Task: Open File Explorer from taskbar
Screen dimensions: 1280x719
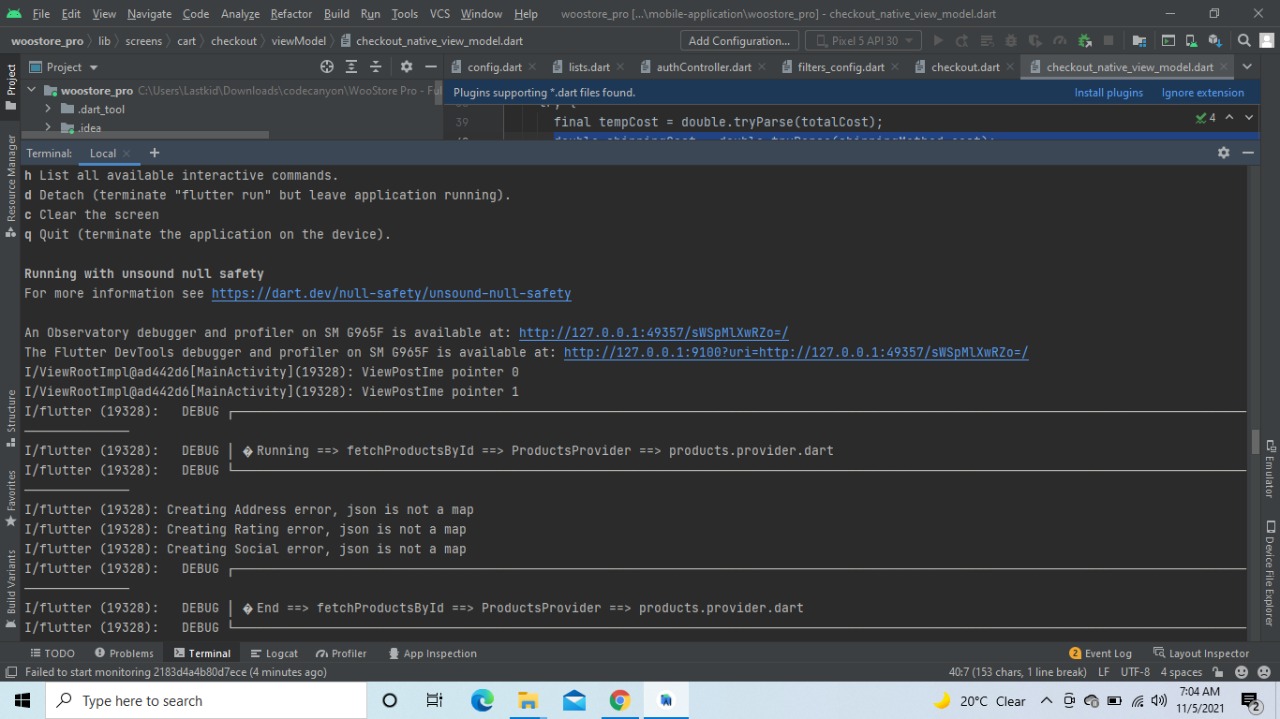Action: 528,700
